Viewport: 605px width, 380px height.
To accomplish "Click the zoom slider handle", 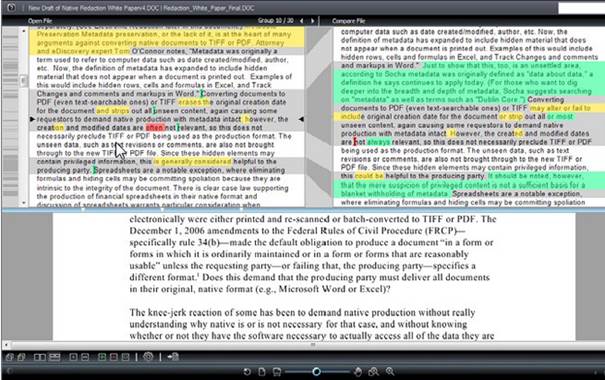I will (x=316, y=372).
